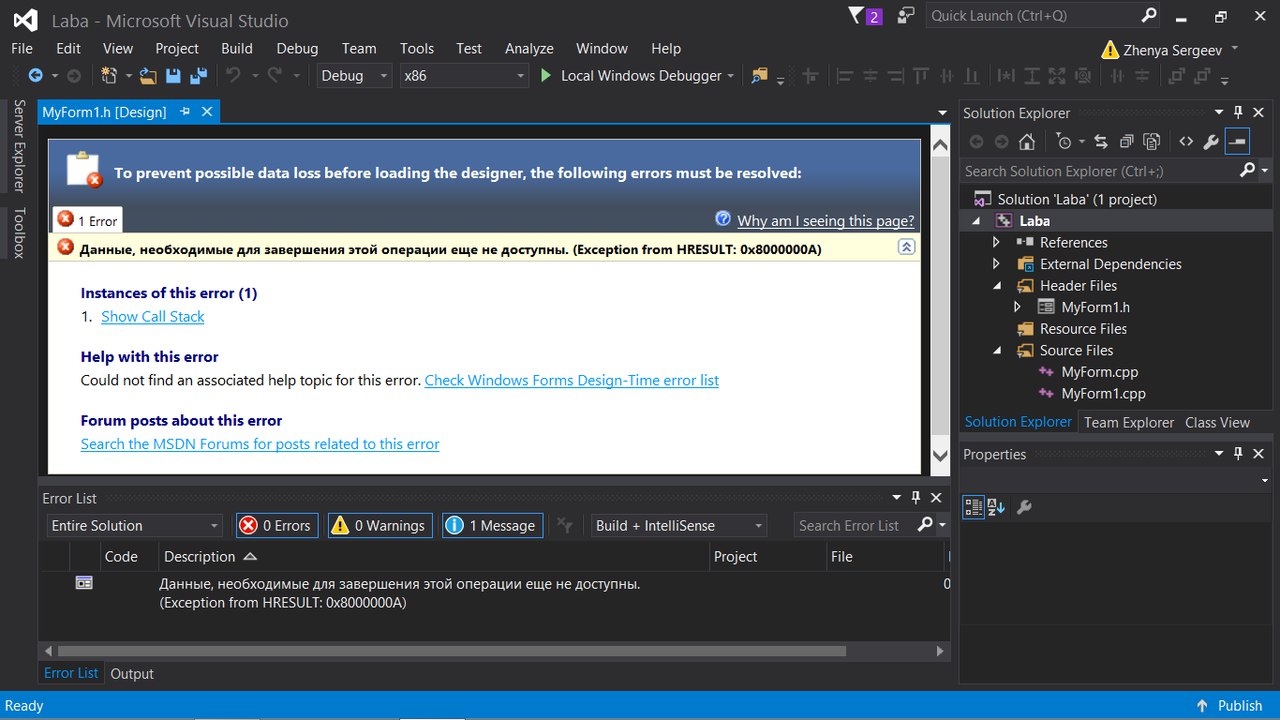Click the Send Feedback icon
Screen dimensions: 1280x720
(x=906, y=16)
